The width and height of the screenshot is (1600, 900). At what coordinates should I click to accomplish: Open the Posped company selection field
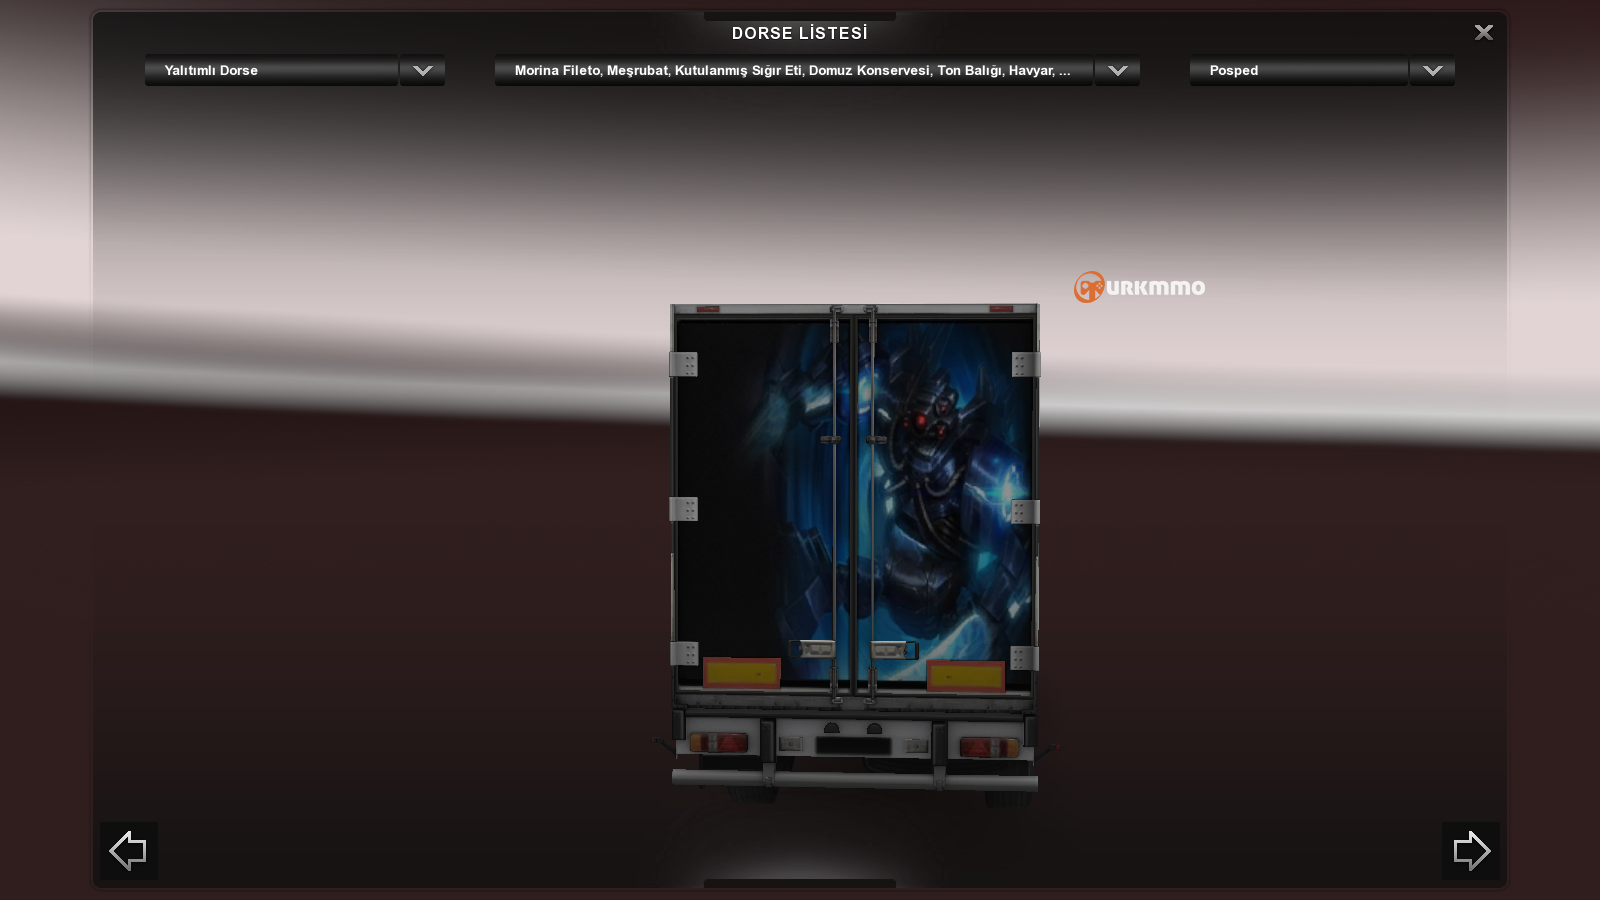(x=1299, y=70)
